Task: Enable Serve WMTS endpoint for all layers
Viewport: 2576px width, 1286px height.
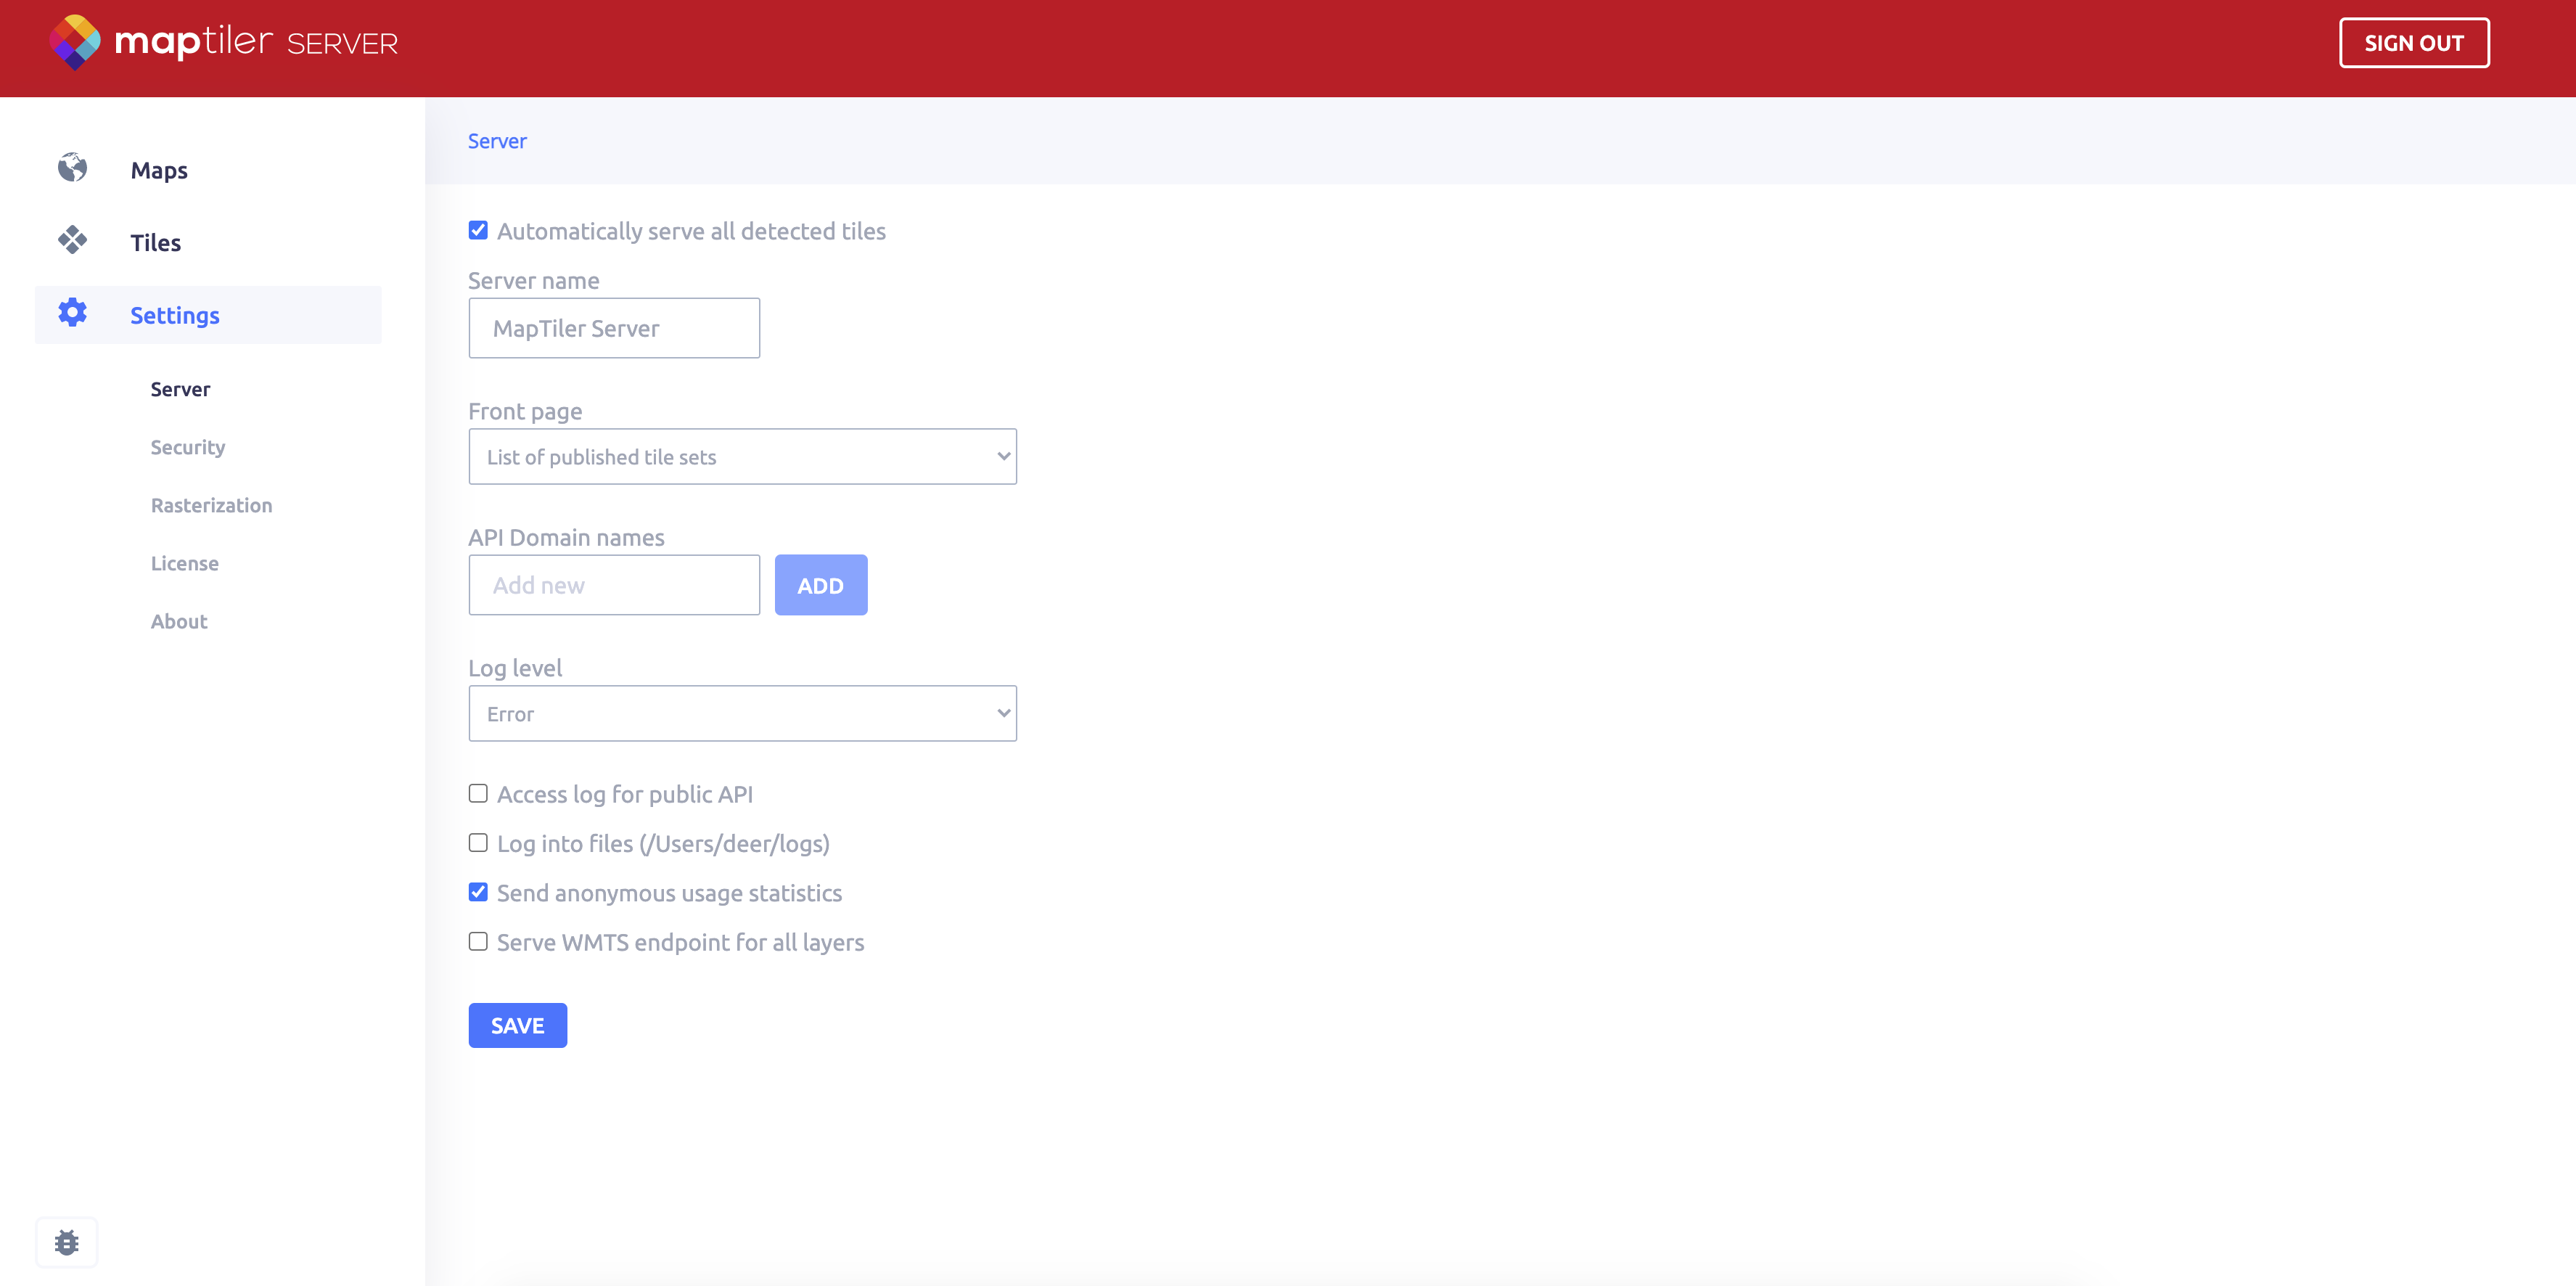Action: [x=478, y=941]
